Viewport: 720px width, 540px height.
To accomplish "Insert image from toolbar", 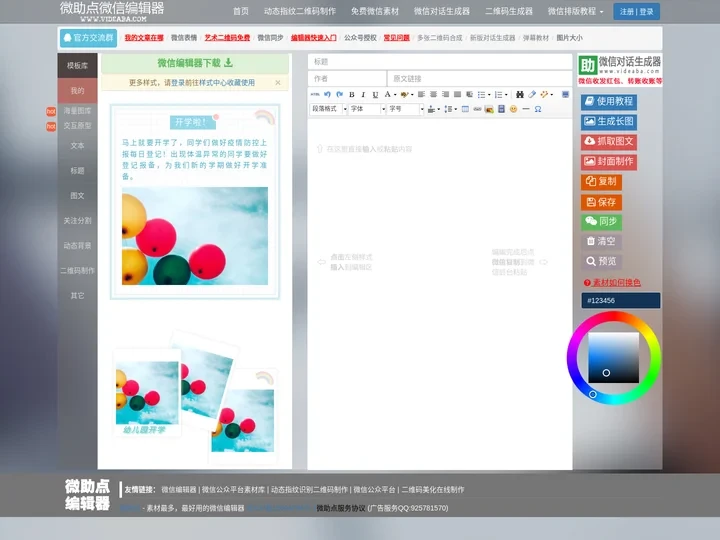I will tap(489, 109).
